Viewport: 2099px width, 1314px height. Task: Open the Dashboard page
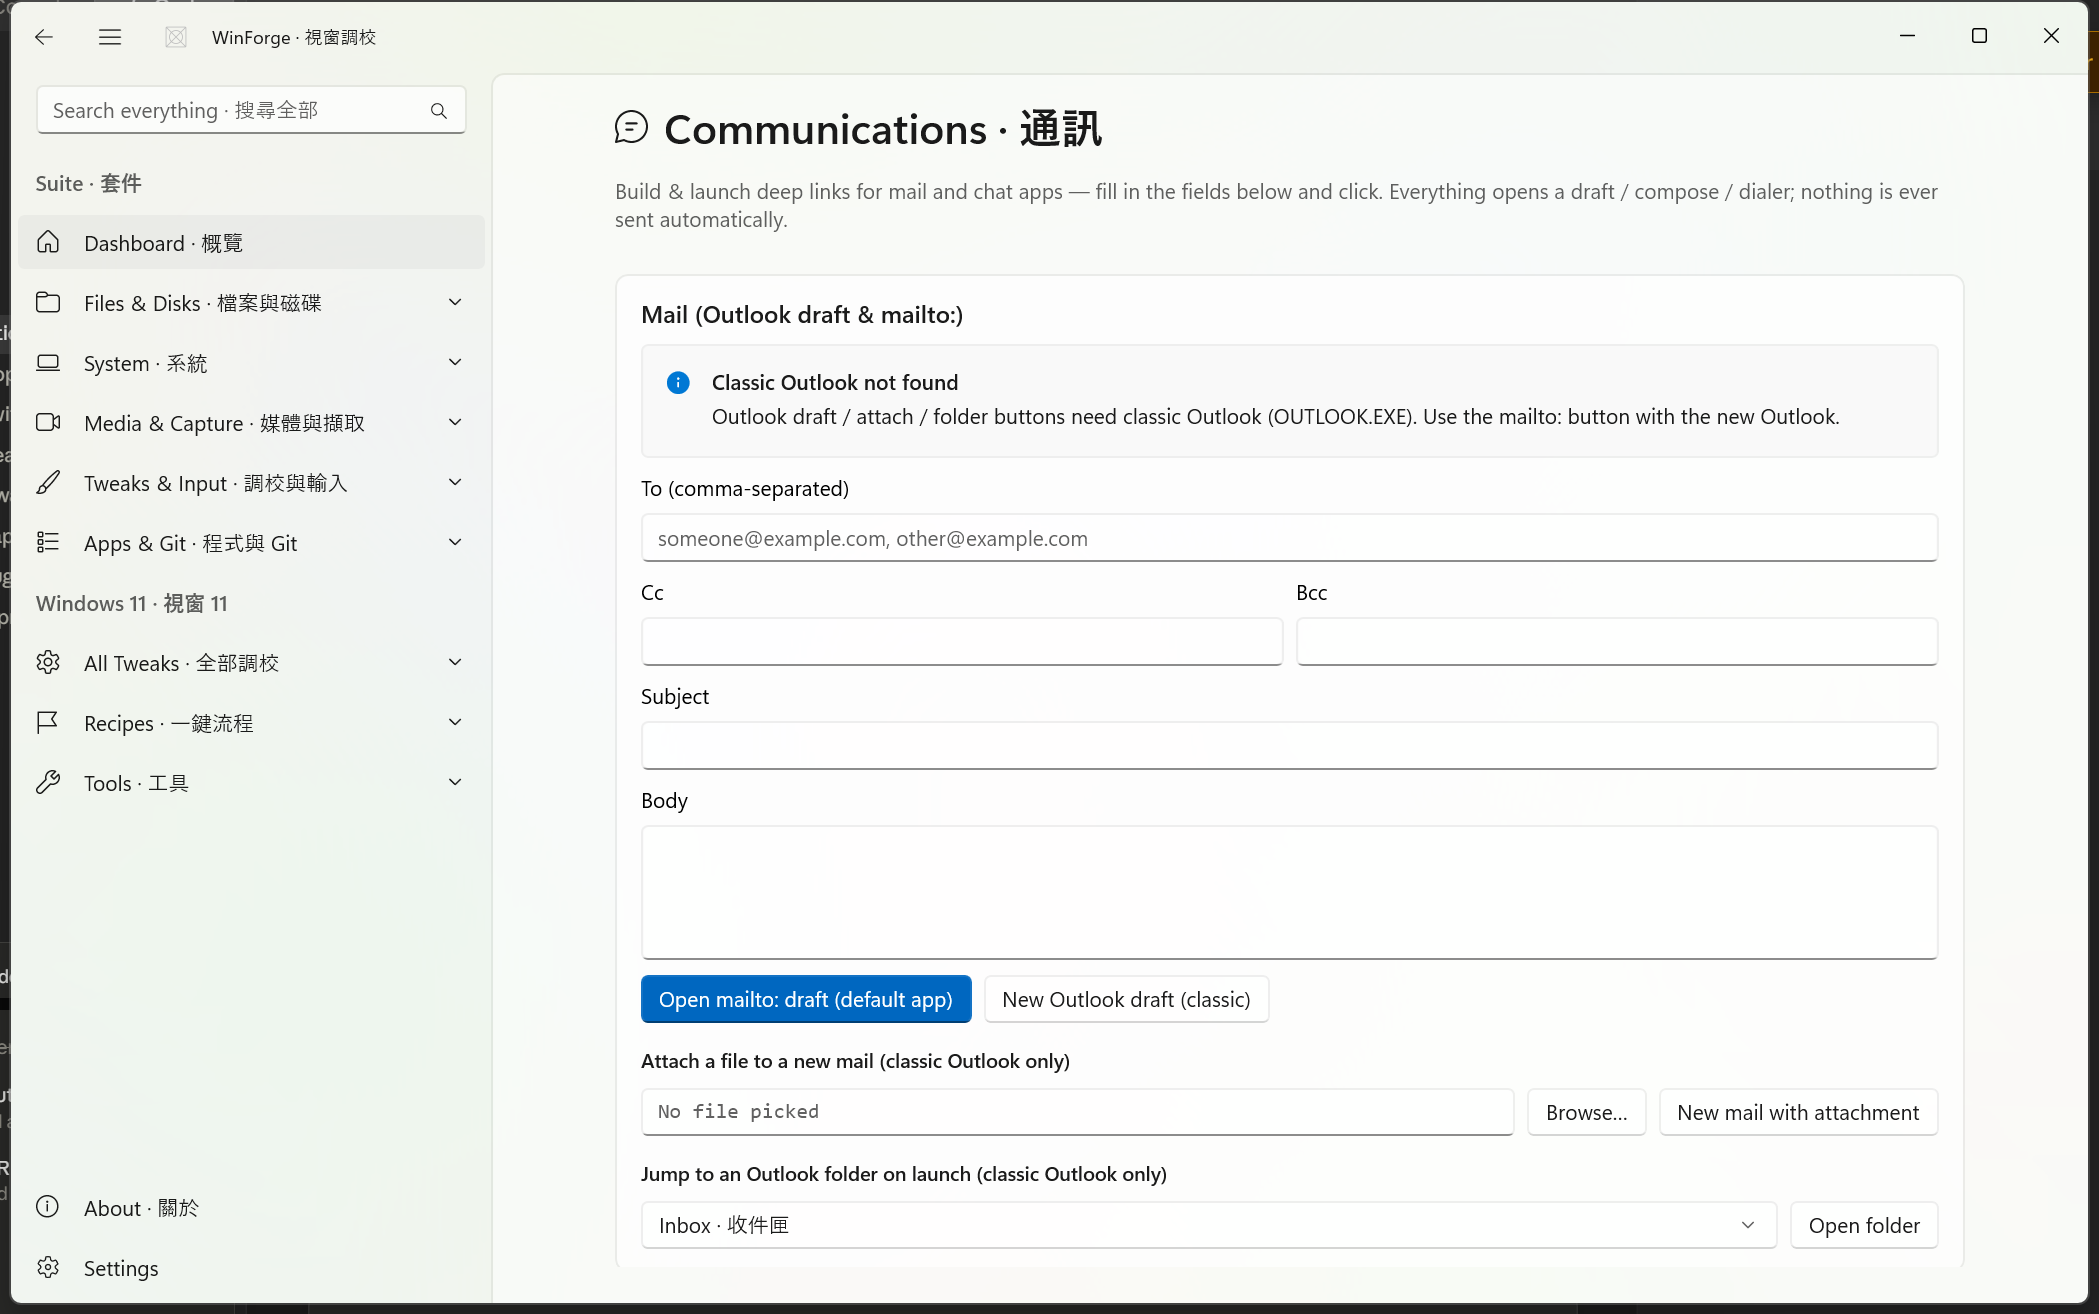point(251,243)
